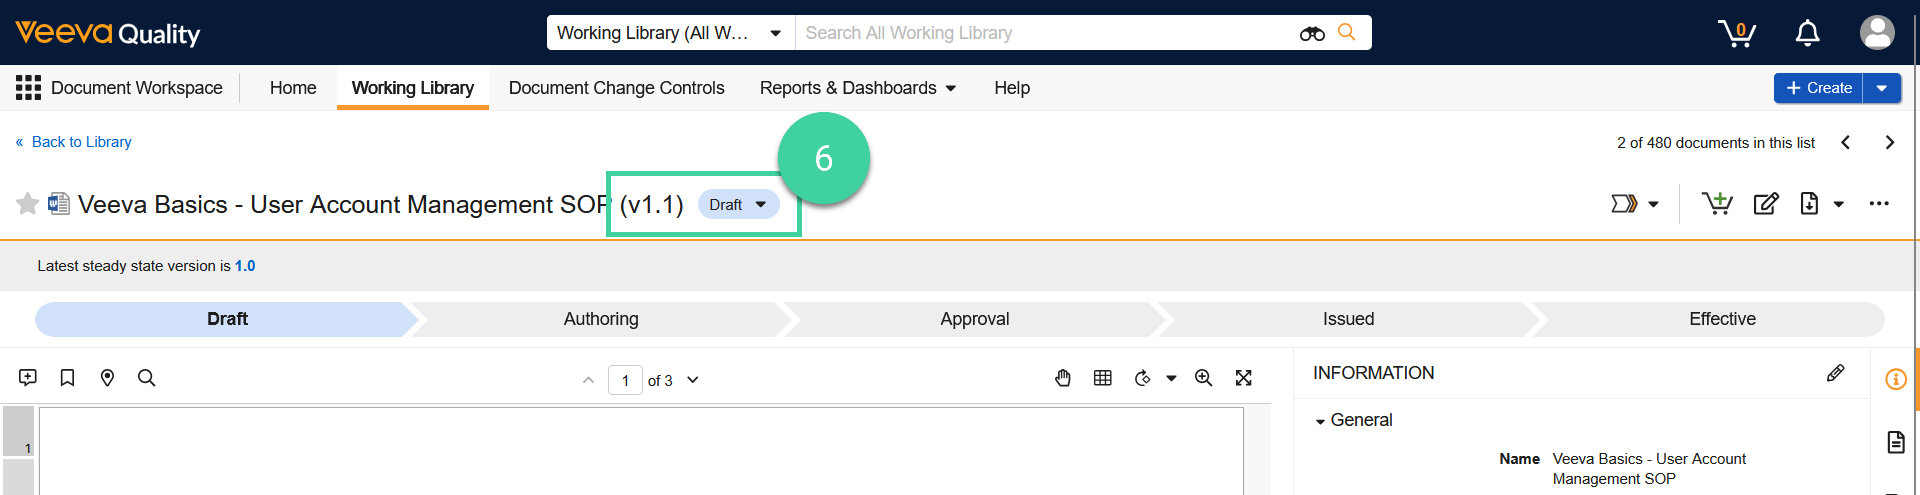The height and width of the screenshot is (495, 1920).
Task: Go to next document in list
Action: 1889,142
